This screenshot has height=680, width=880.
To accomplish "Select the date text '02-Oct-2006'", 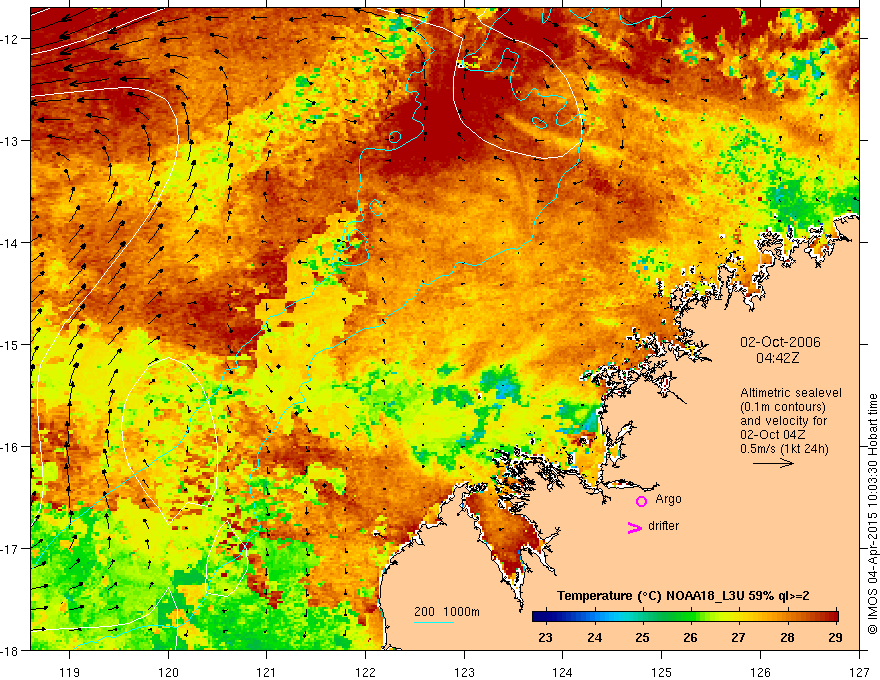I will (x=780, y=342).
